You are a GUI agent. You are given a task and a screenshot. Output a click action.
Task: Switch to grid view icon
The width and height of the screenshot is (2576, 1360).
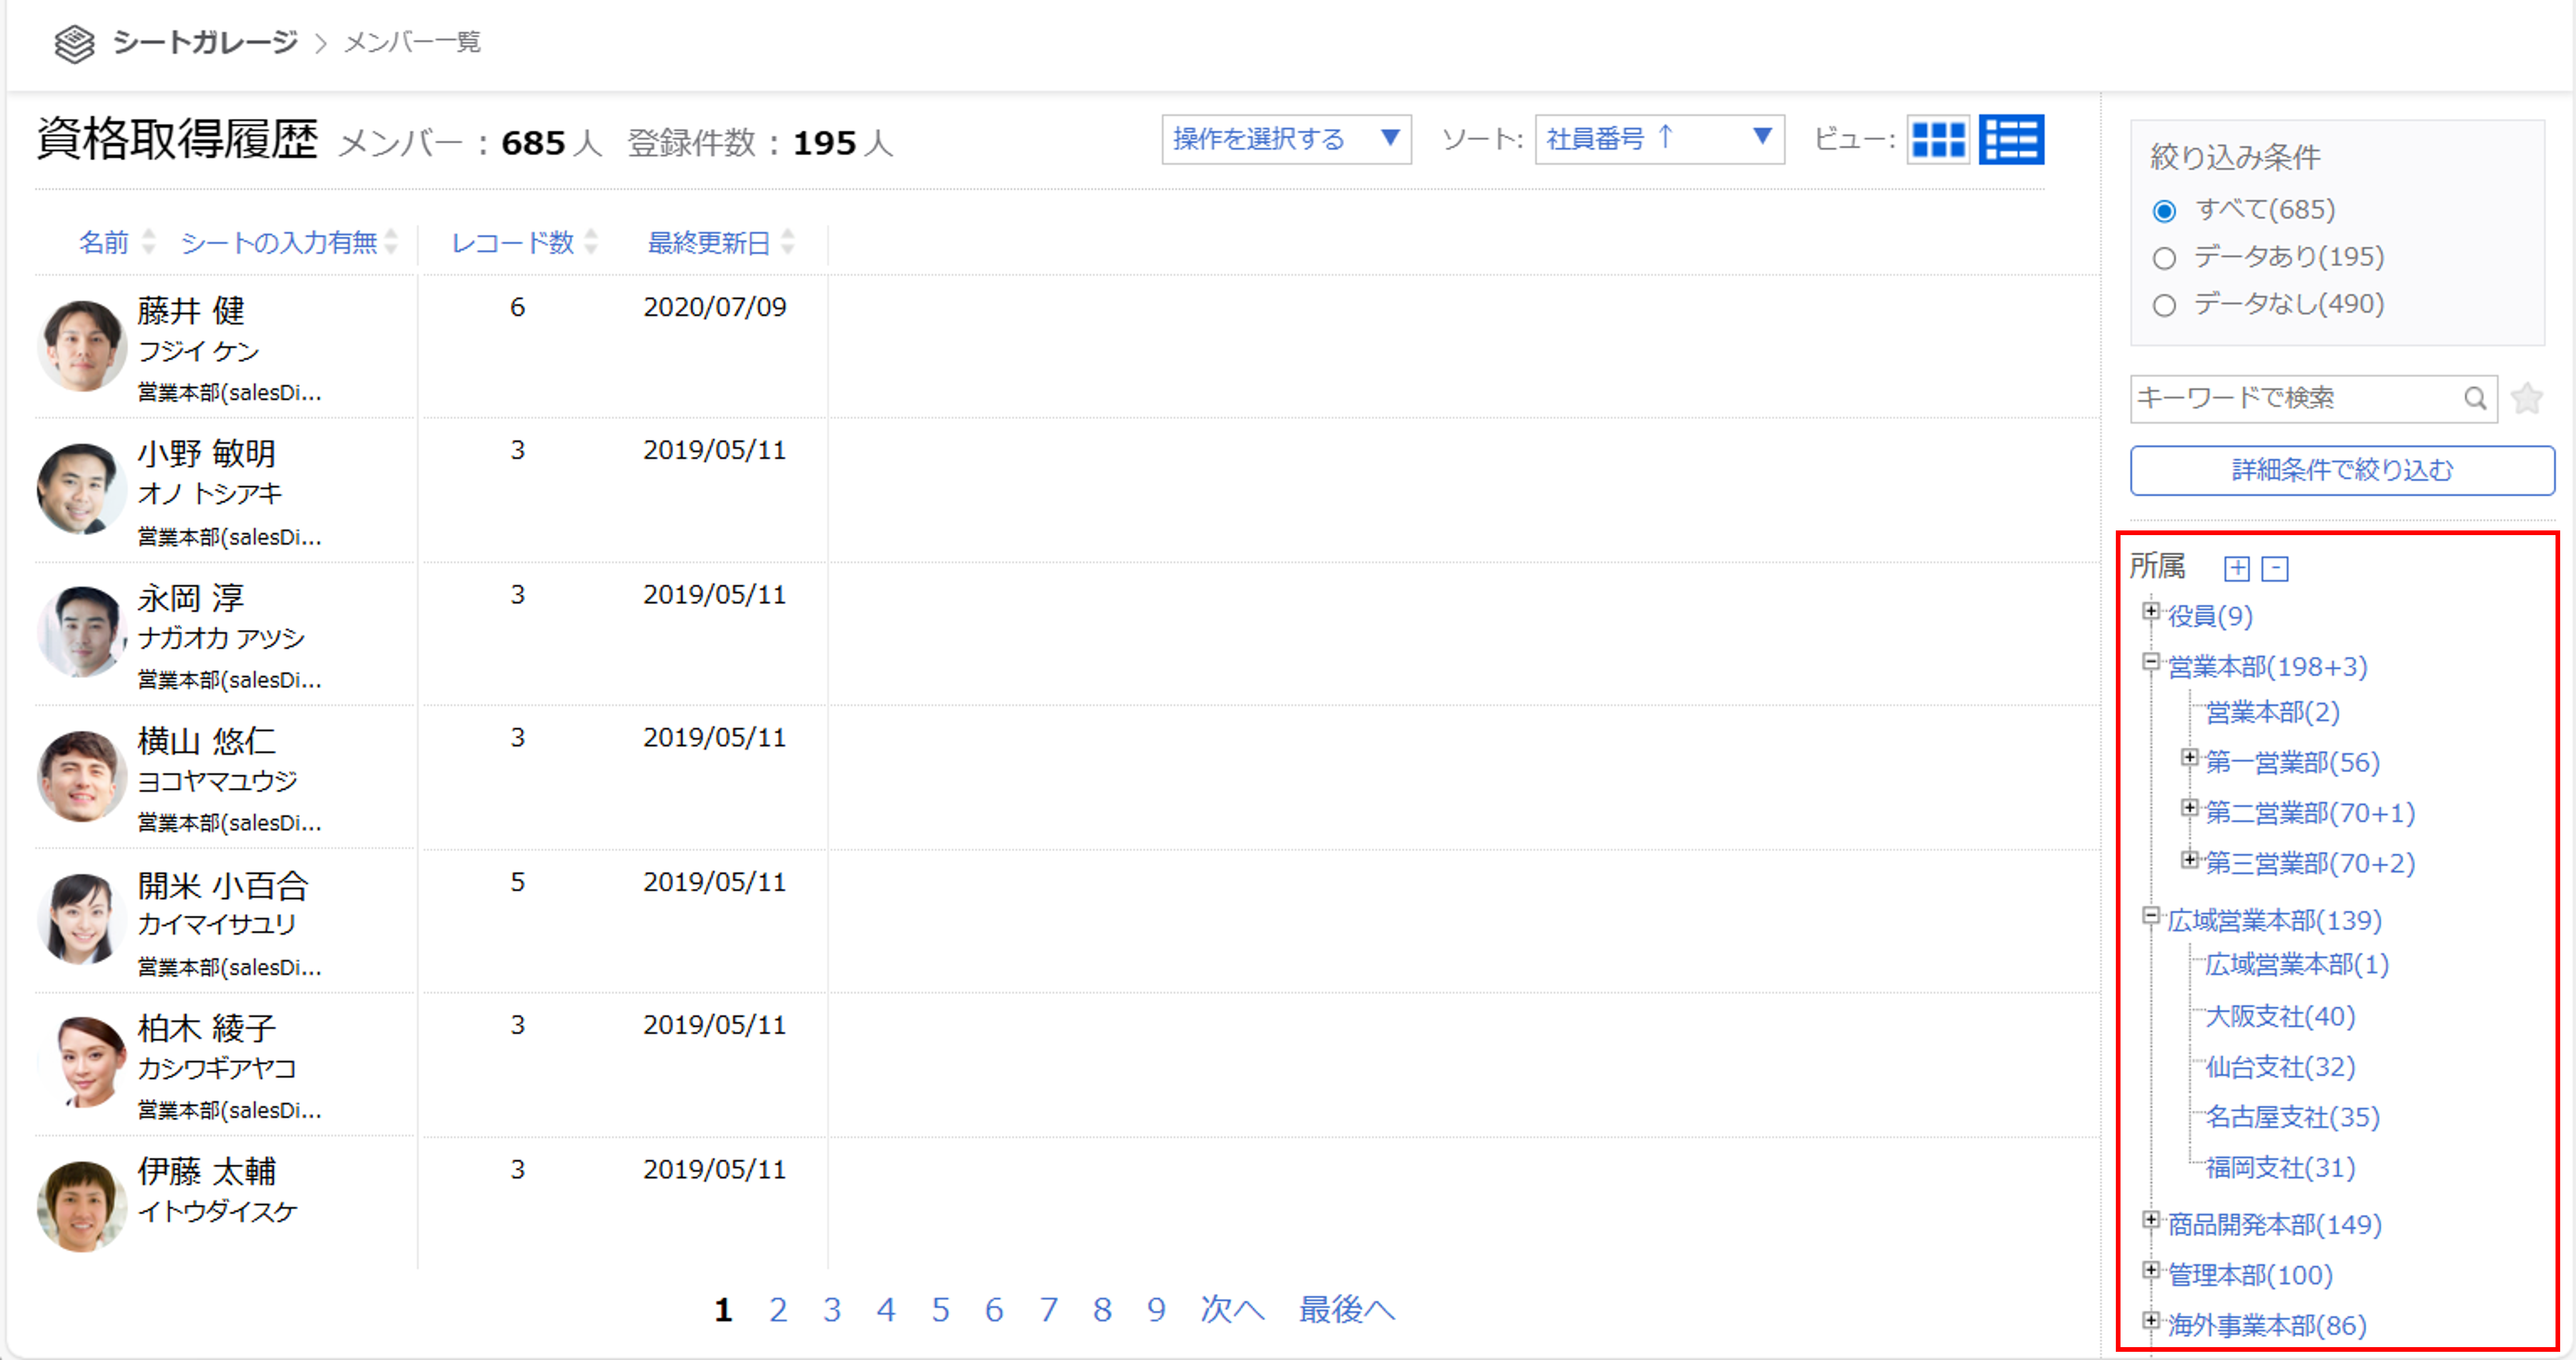click(1938, 140)
